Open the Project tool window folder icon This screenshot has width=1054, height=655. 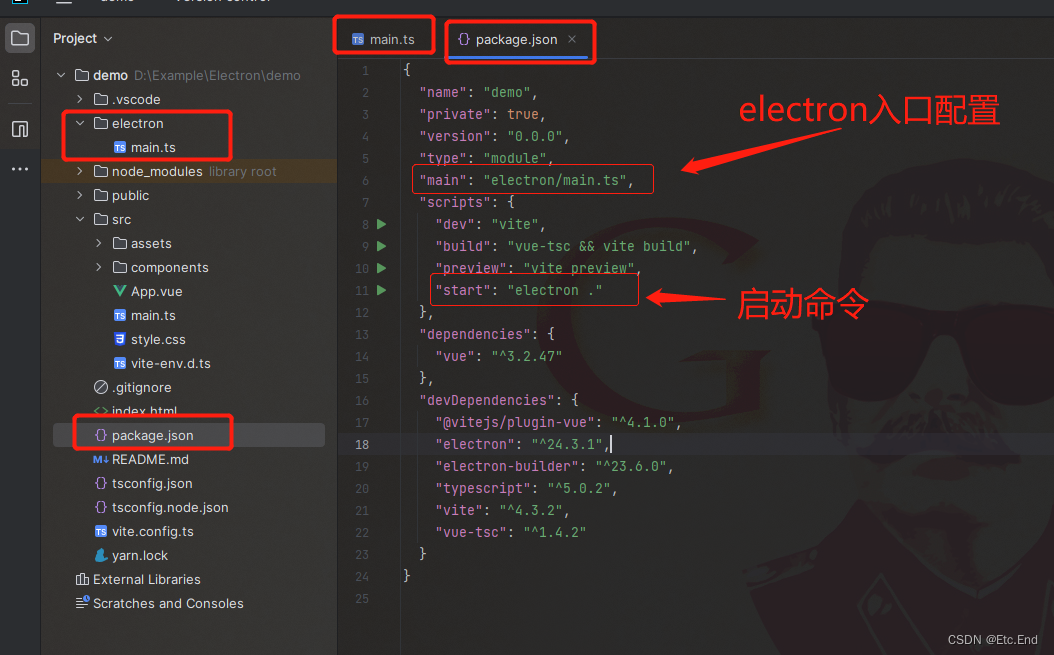coord(20,38)
